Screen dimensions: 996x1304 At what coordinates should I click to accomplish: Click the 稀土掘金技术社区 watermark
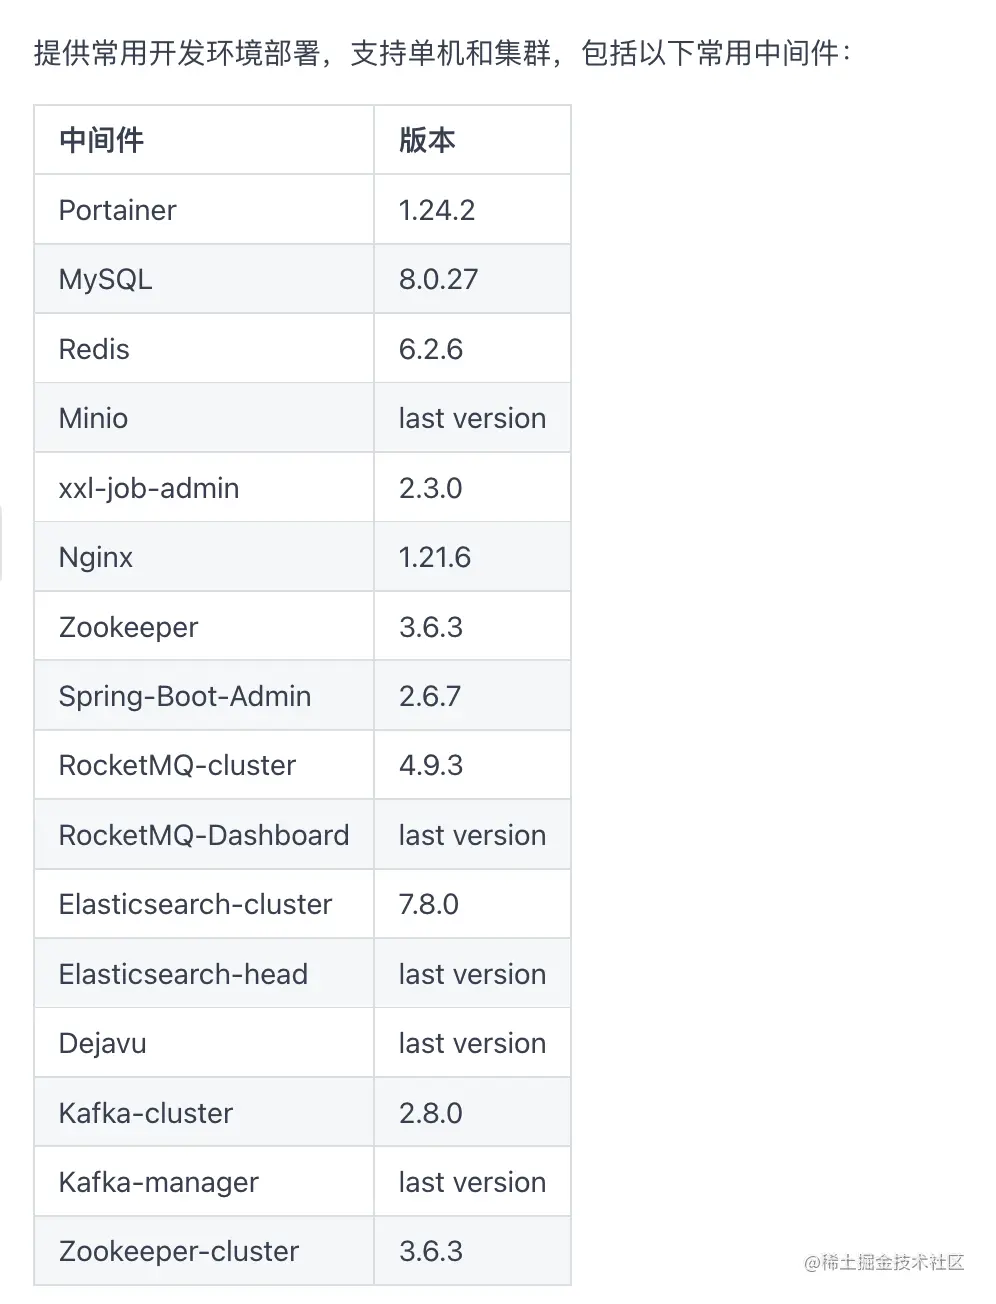[x=884, y=1262]
